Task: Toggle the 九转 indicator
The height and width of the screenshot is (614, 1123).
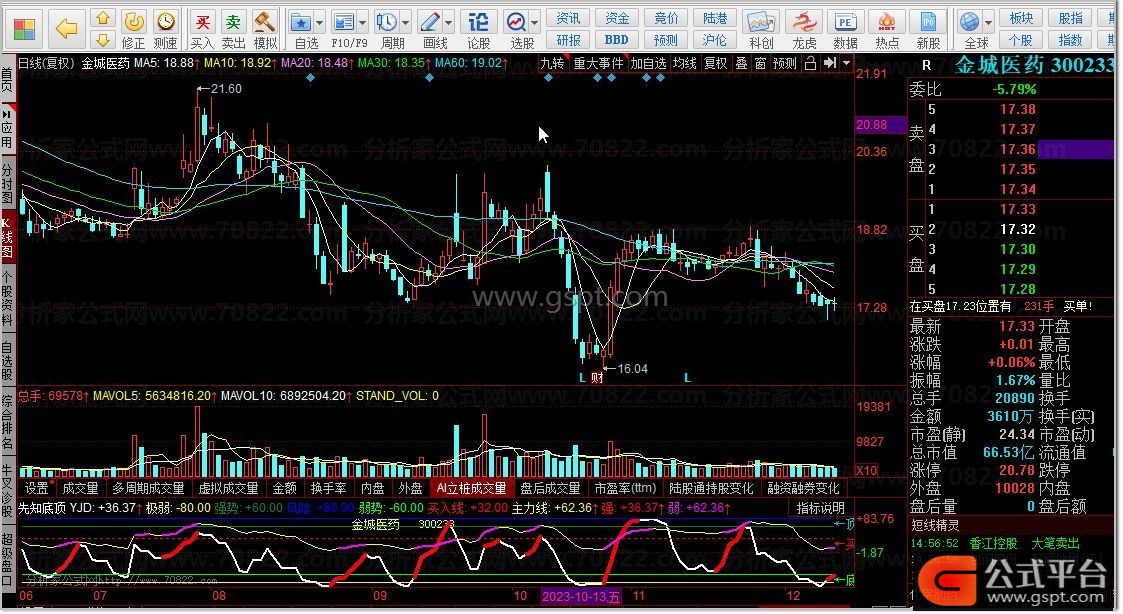Action: point(552,63)
